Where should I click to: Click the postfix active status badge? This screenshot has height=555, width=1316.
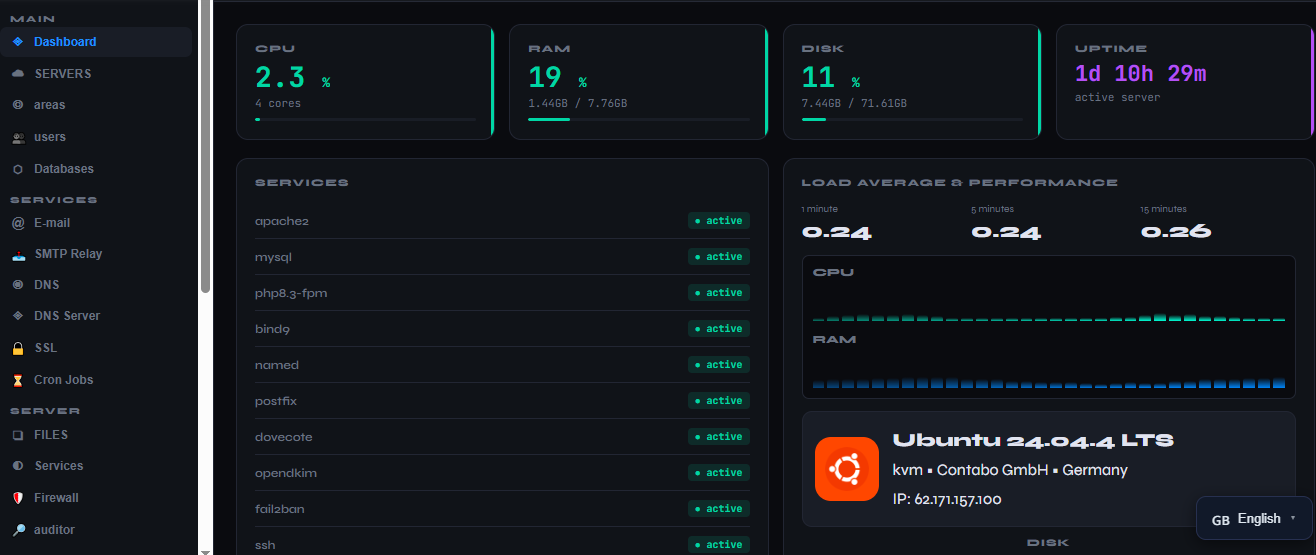[x=719, y=401]
